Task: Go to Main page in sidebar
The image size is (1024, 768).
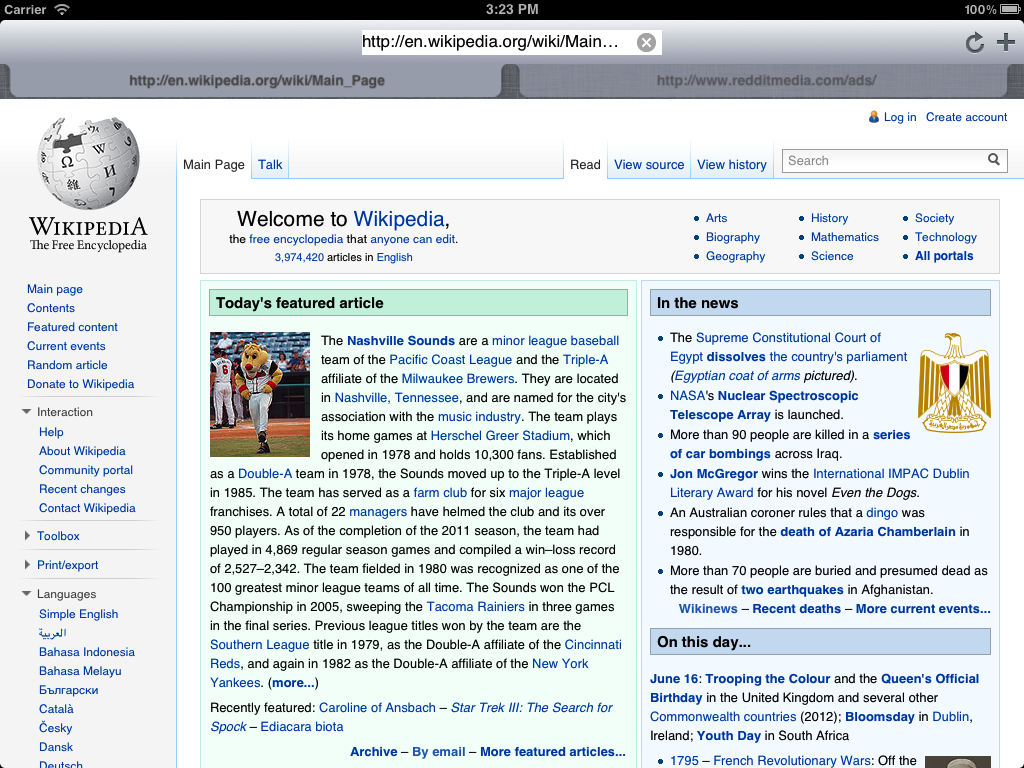Action: 55,289
